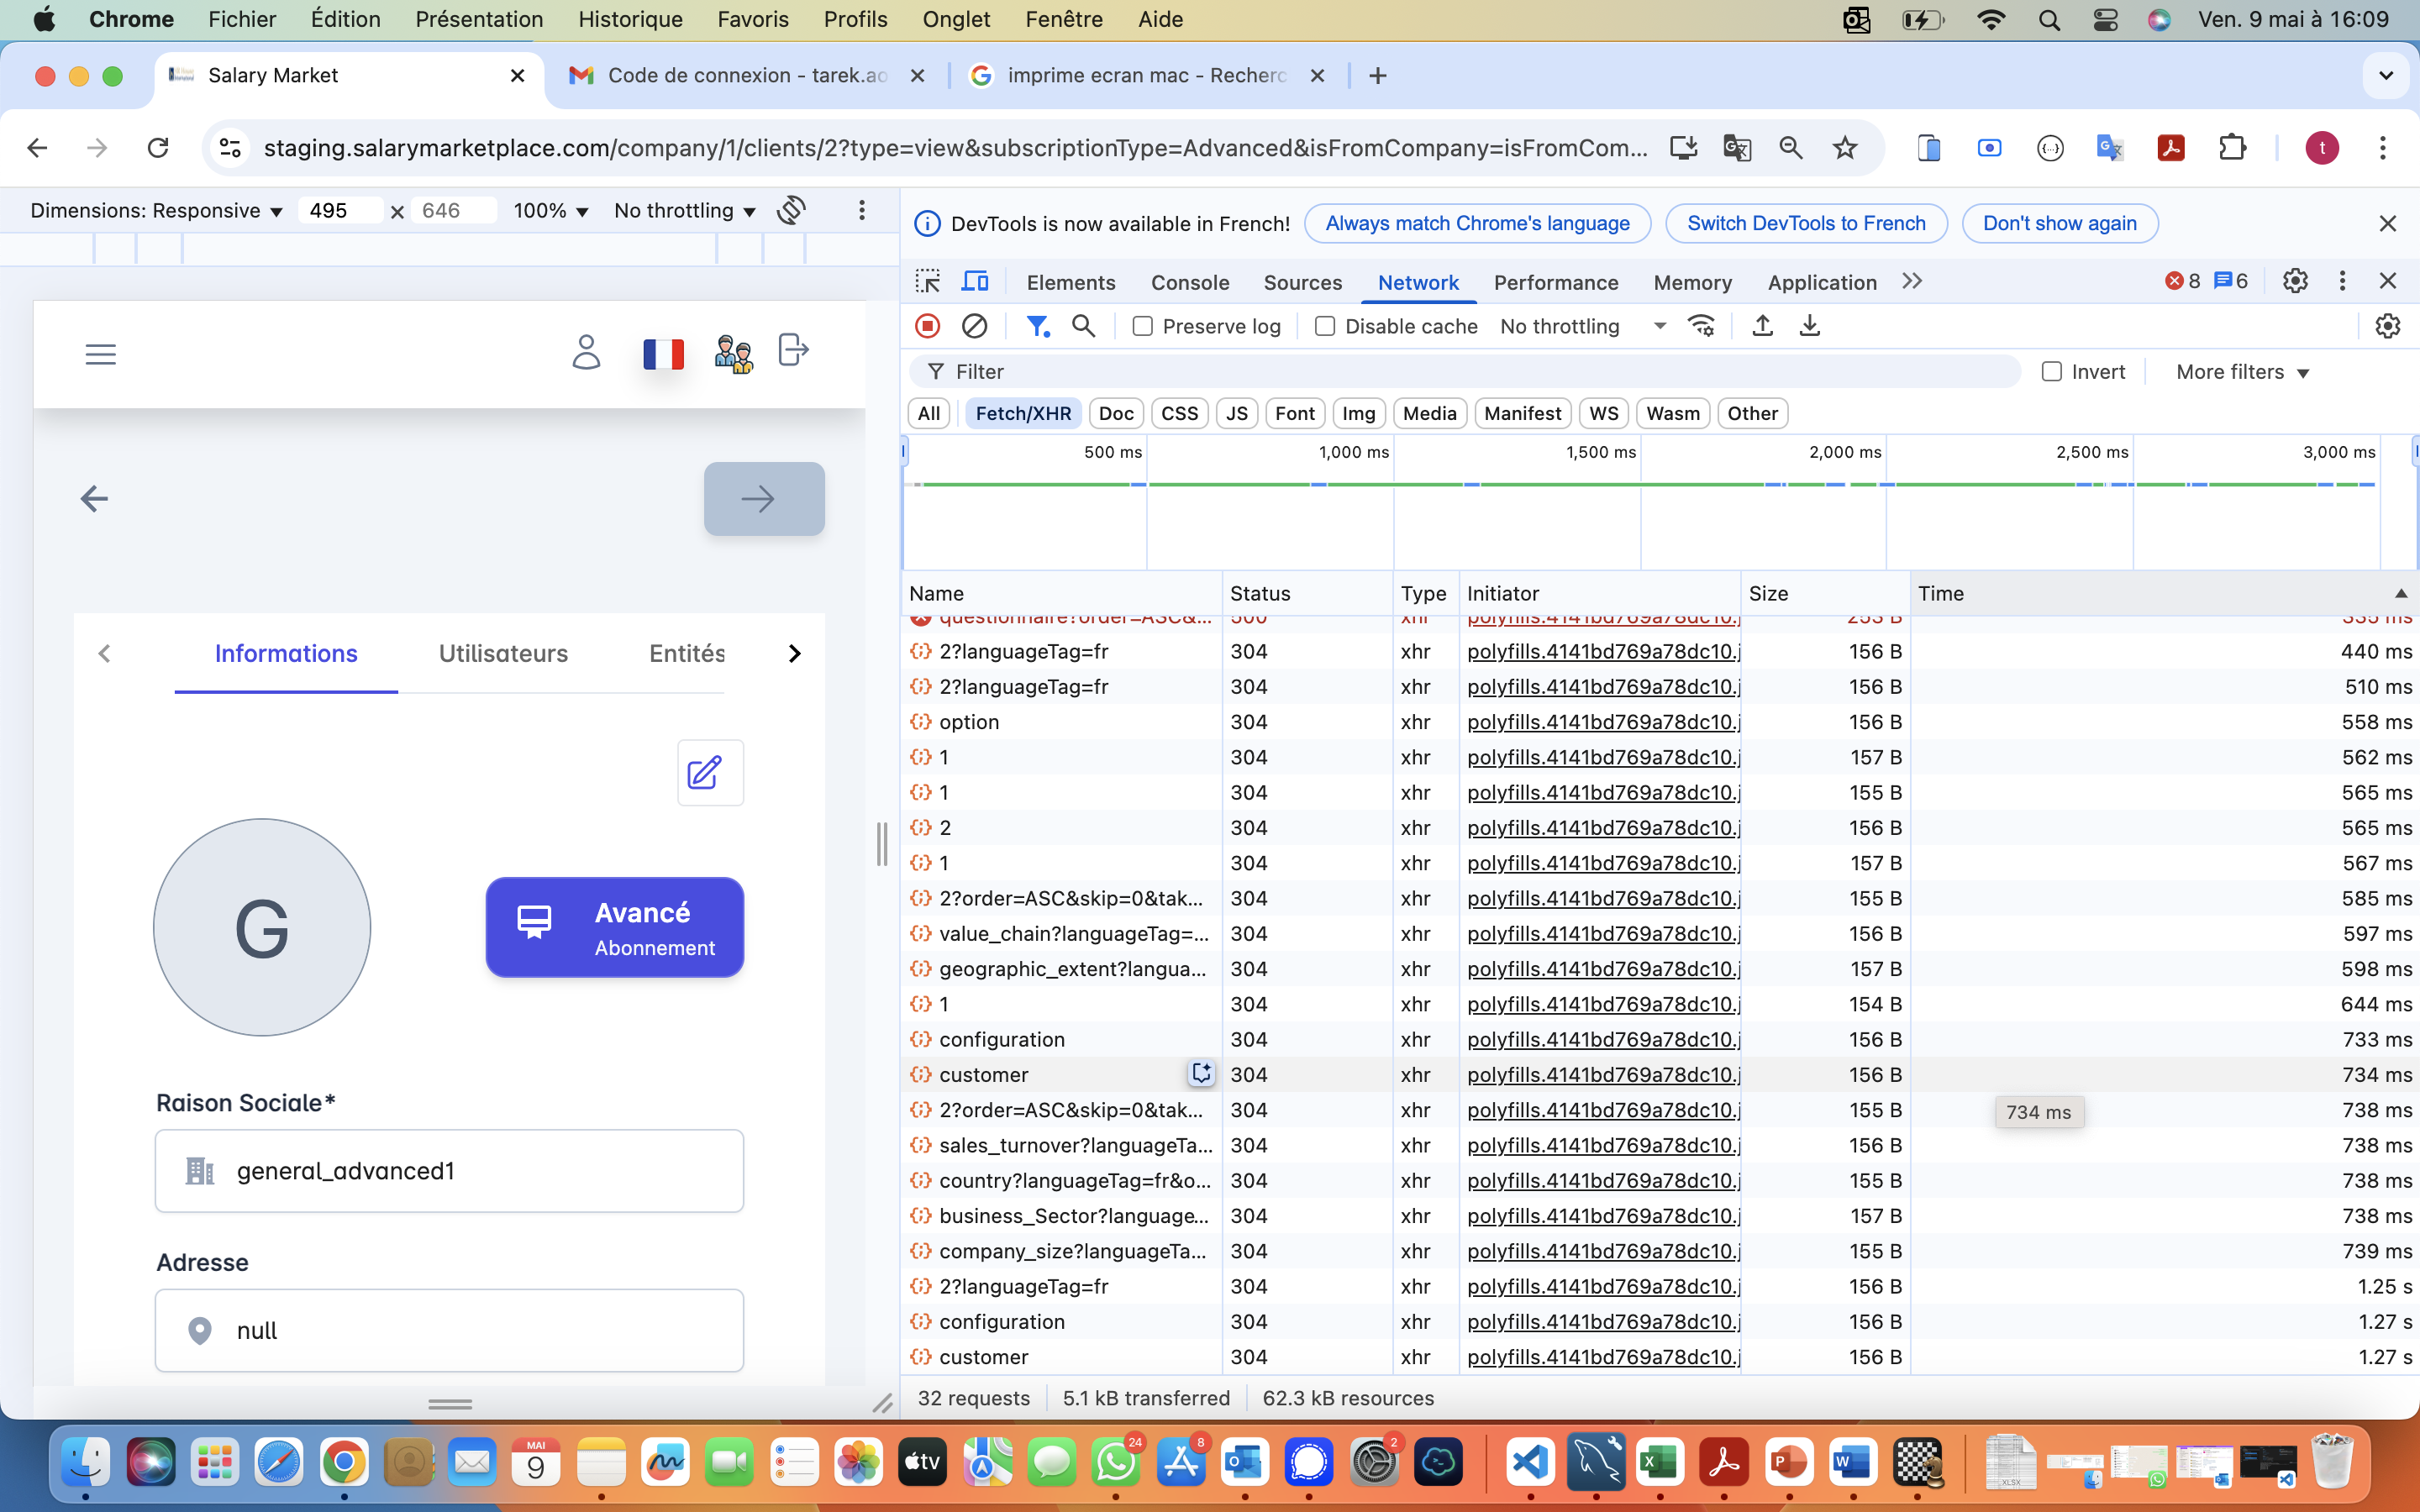Image resolution: width=2420 pixels, height=1512 pixels.
Task: Click the edit pencil icon on profile
Action: [x=709, y=772]
